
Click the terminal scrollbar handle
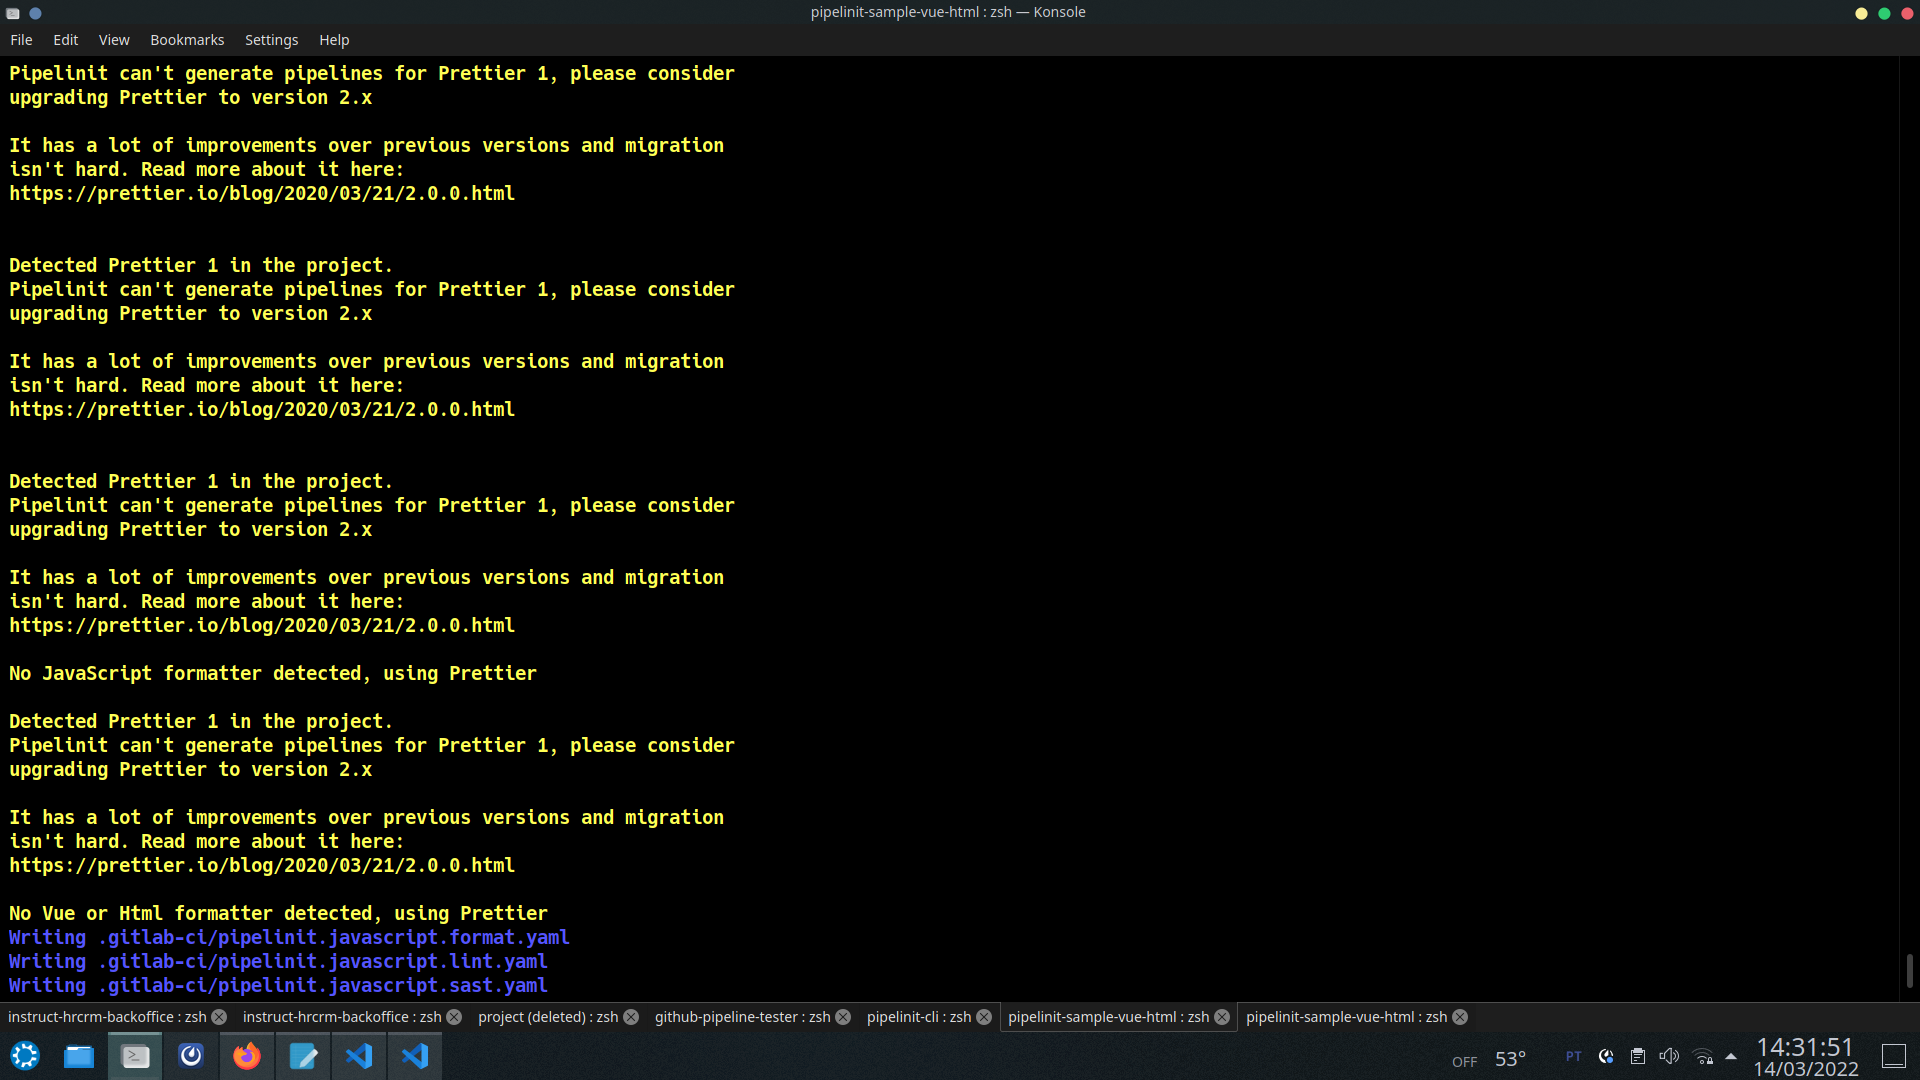click(x=1909, y=970)
